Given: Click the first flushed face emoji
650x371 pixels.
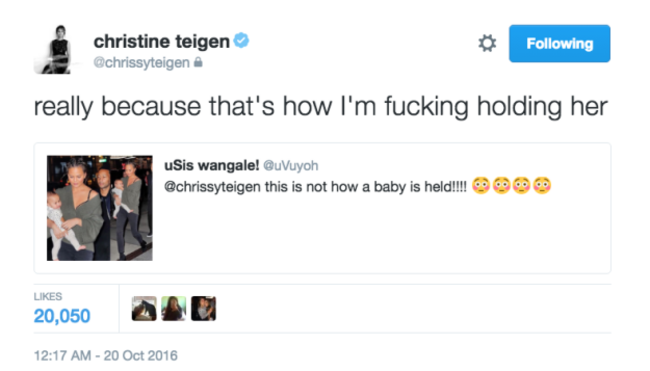Looking at the screenshot, I should [481, 185].
